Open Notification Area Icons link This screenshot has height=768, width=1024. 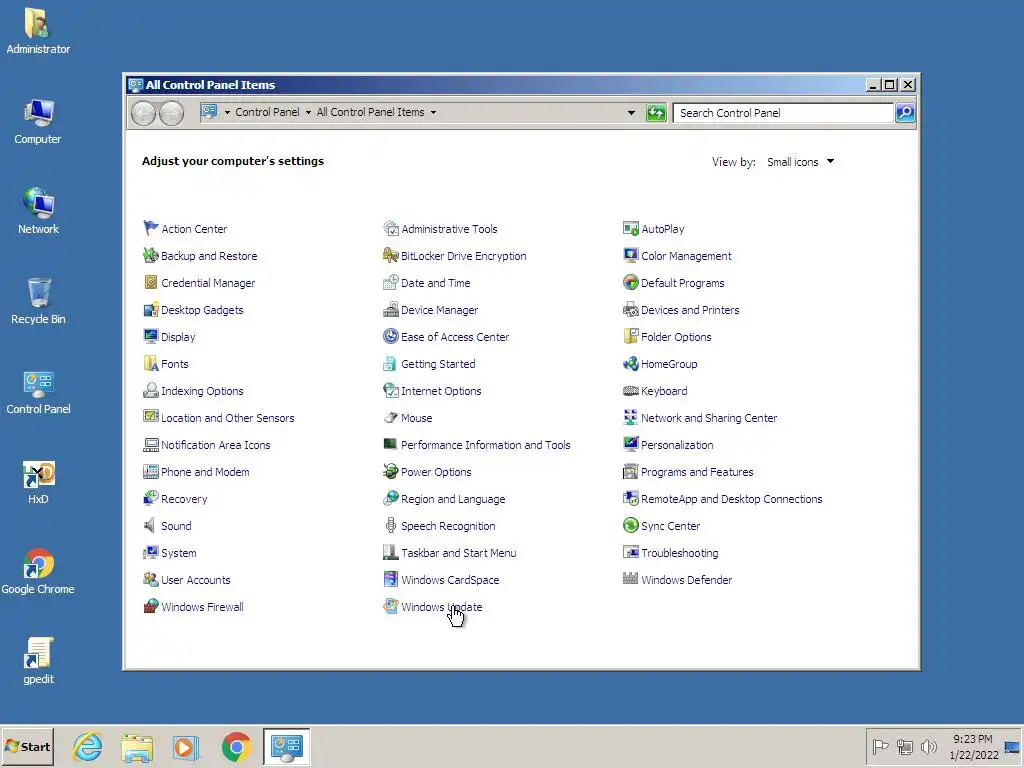pyautogui.click(x=216, y=445)
